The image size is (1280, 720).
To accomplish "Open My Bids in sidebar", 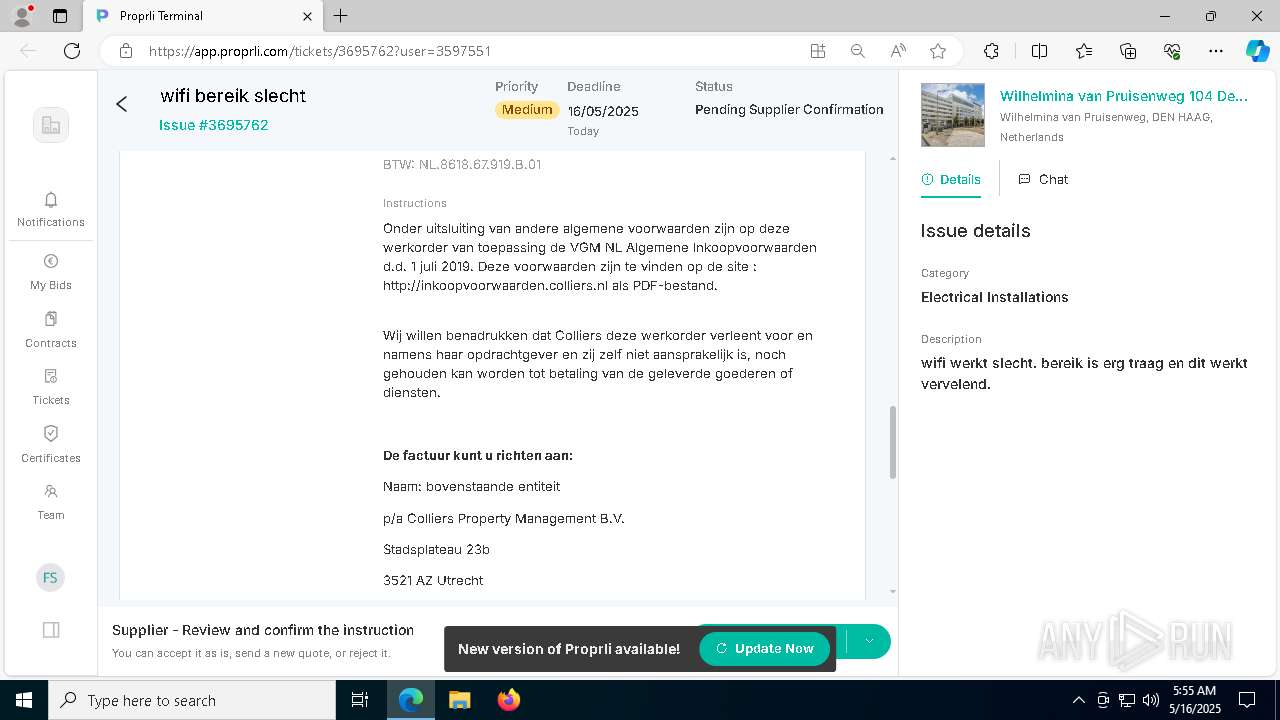I will [x=51, y=271].
